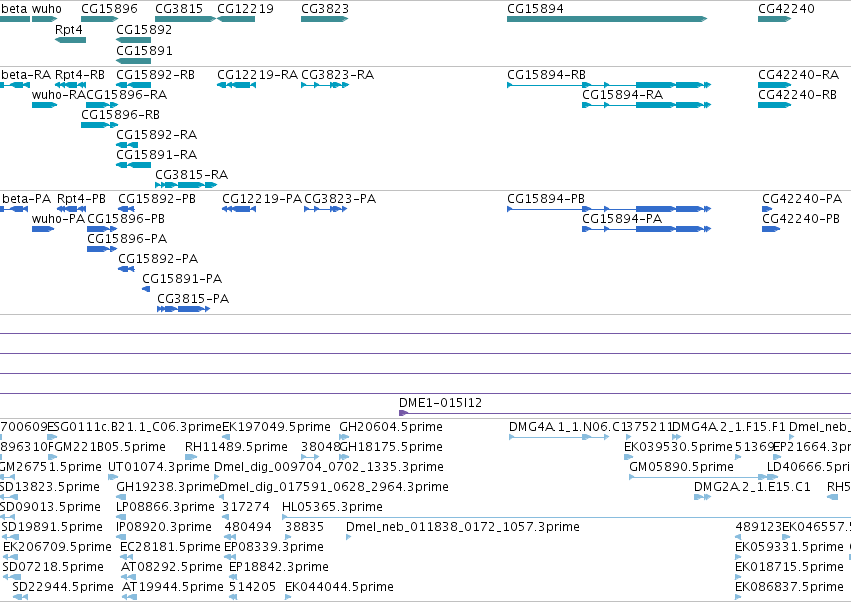Click the HL05365.3prime EST label

[332, 507]
